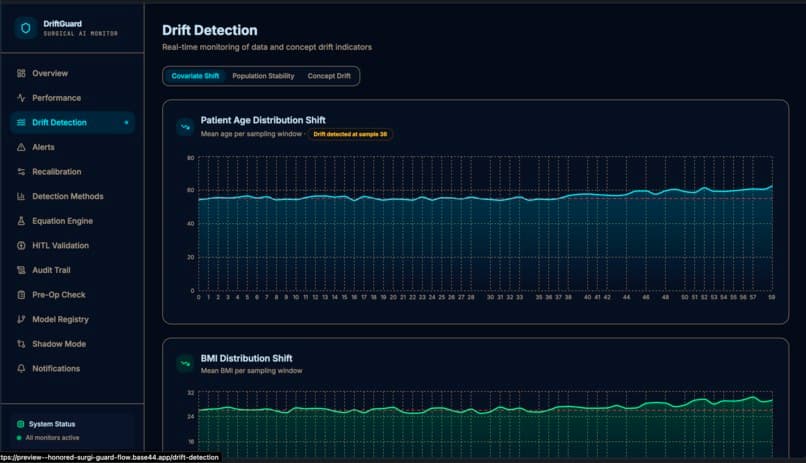The image size is (806, 463).
Task: Click the 'All monitors active' status text
Action: (52, 438)
